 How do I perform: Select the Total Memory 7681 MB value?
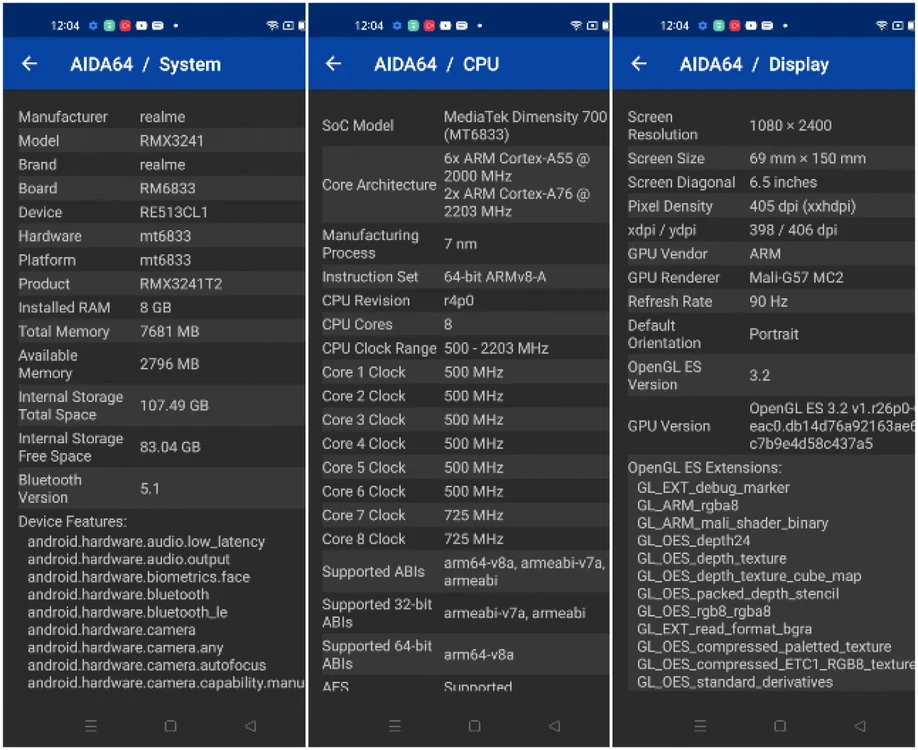coord(169,331)
